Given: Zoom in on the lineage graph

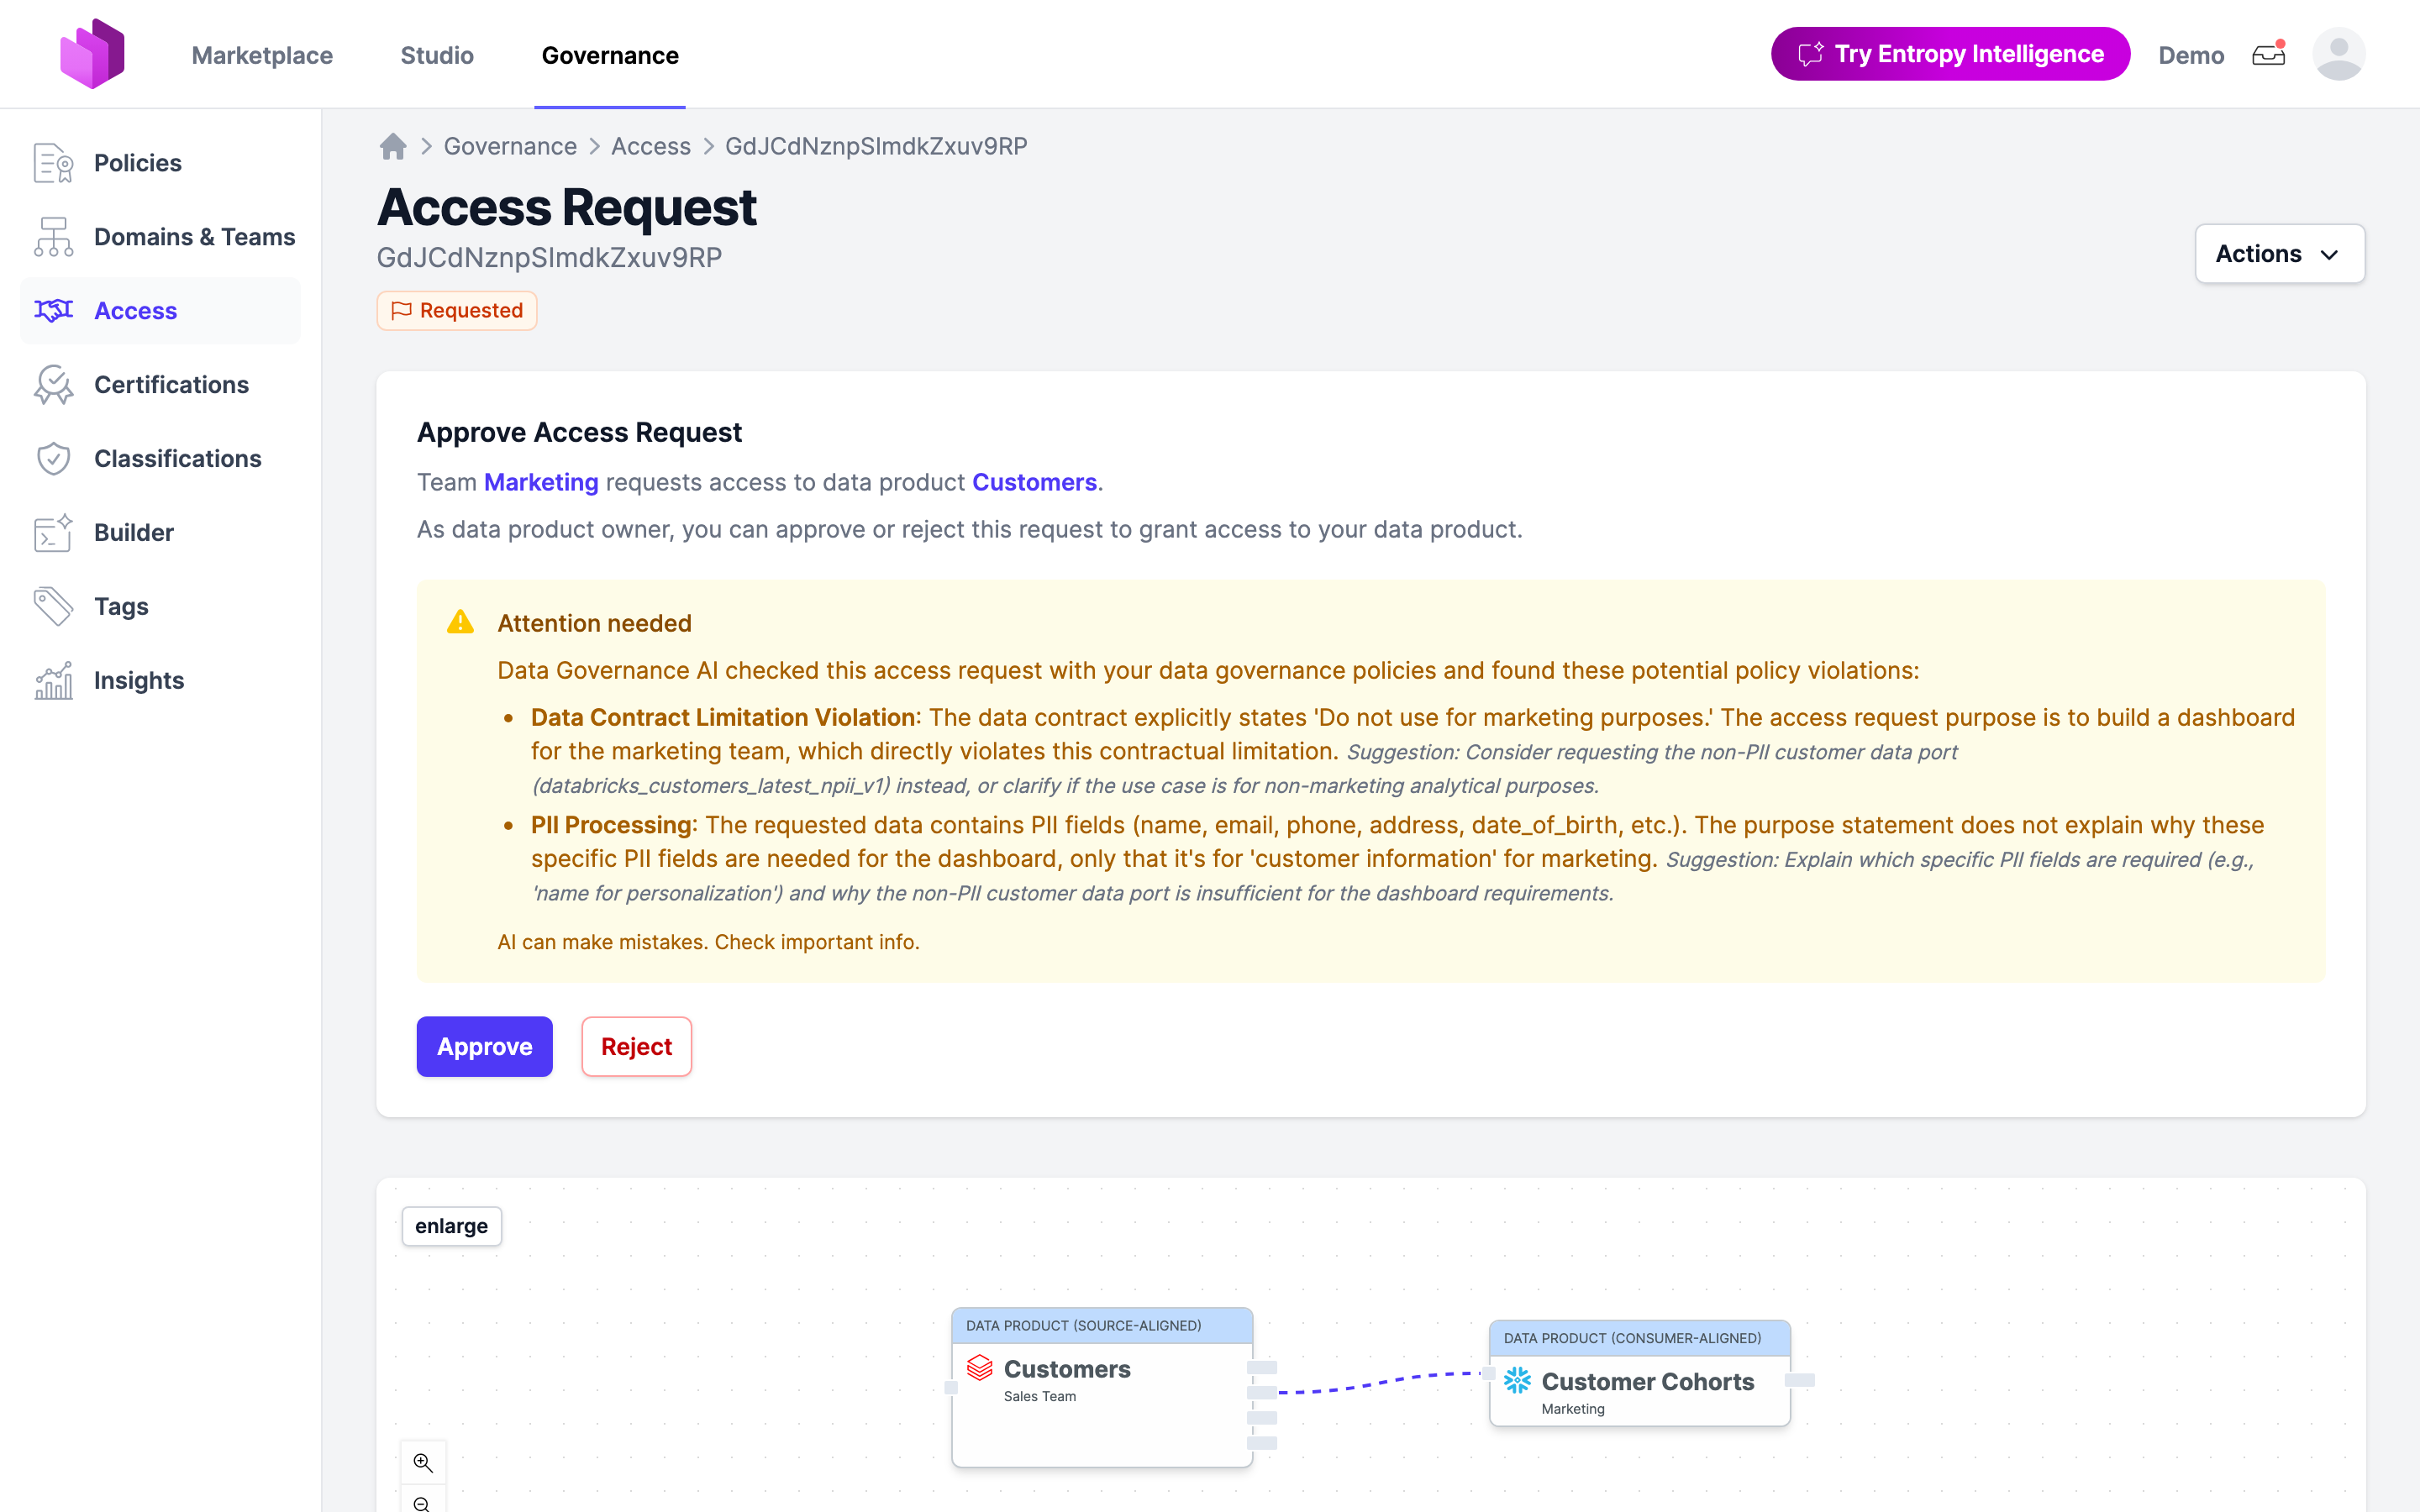Looking at the screenshot, I should tap(423, 1463).
